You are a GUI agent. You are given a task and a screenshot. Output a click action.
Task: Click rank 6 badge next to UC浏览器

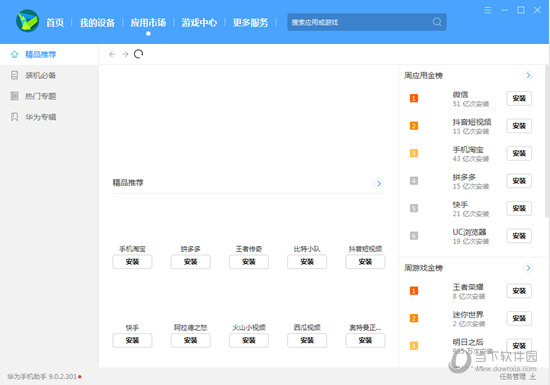pos(414,236)
